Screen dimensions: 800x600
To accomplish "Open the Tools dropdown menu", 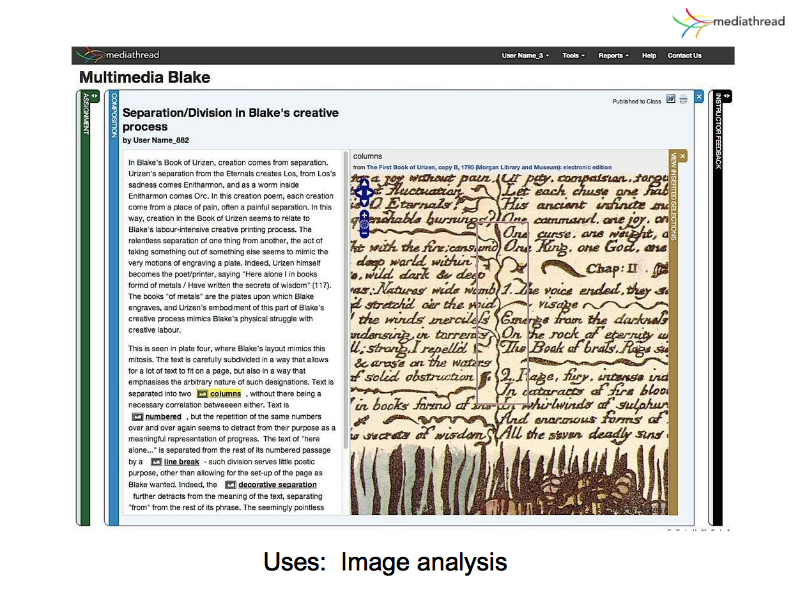I will [x=573, y=56].
